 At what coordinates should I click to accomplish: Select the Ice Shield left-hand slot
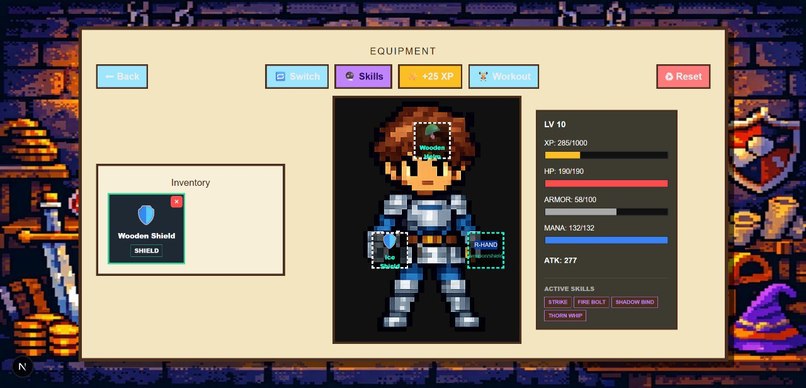click(x=390, y=250)
